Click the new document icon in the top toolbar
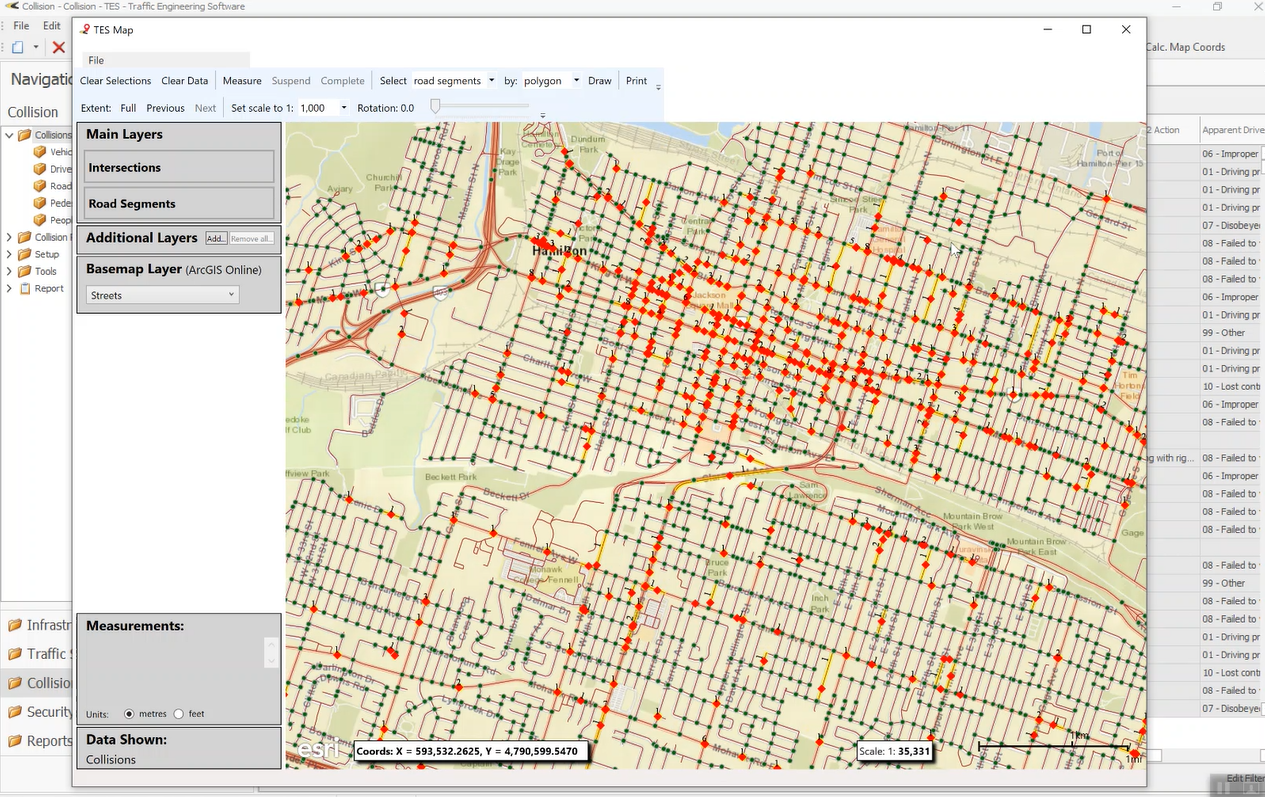This screenshot has height=797, width=1265. [18, 47]
